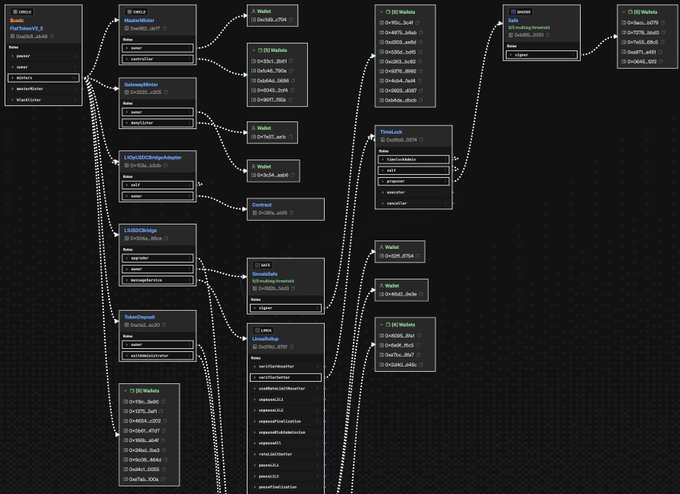Screen dimensions: 680x494
Task: Copy the FiatTokenV2_2 contract address
Action: (x=50, y=35)
